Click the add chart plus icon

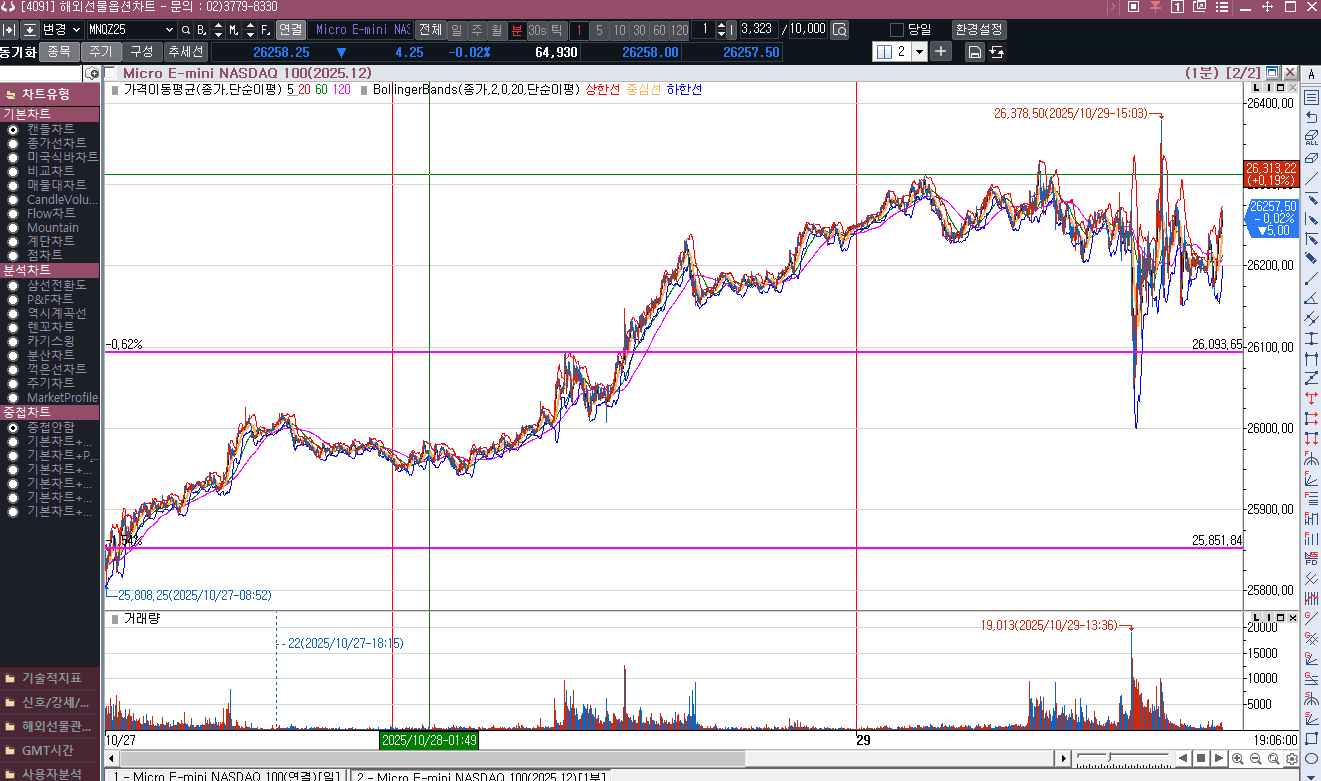pos(941,52)
